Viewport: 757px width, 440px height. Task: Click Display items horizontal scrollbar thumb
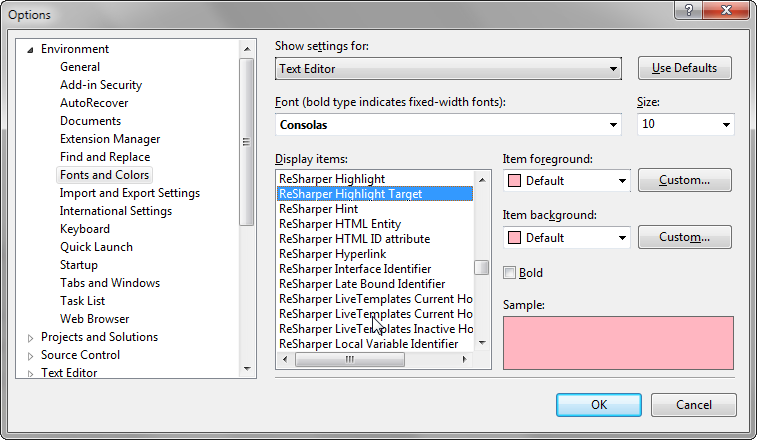[x=350, y=359]
